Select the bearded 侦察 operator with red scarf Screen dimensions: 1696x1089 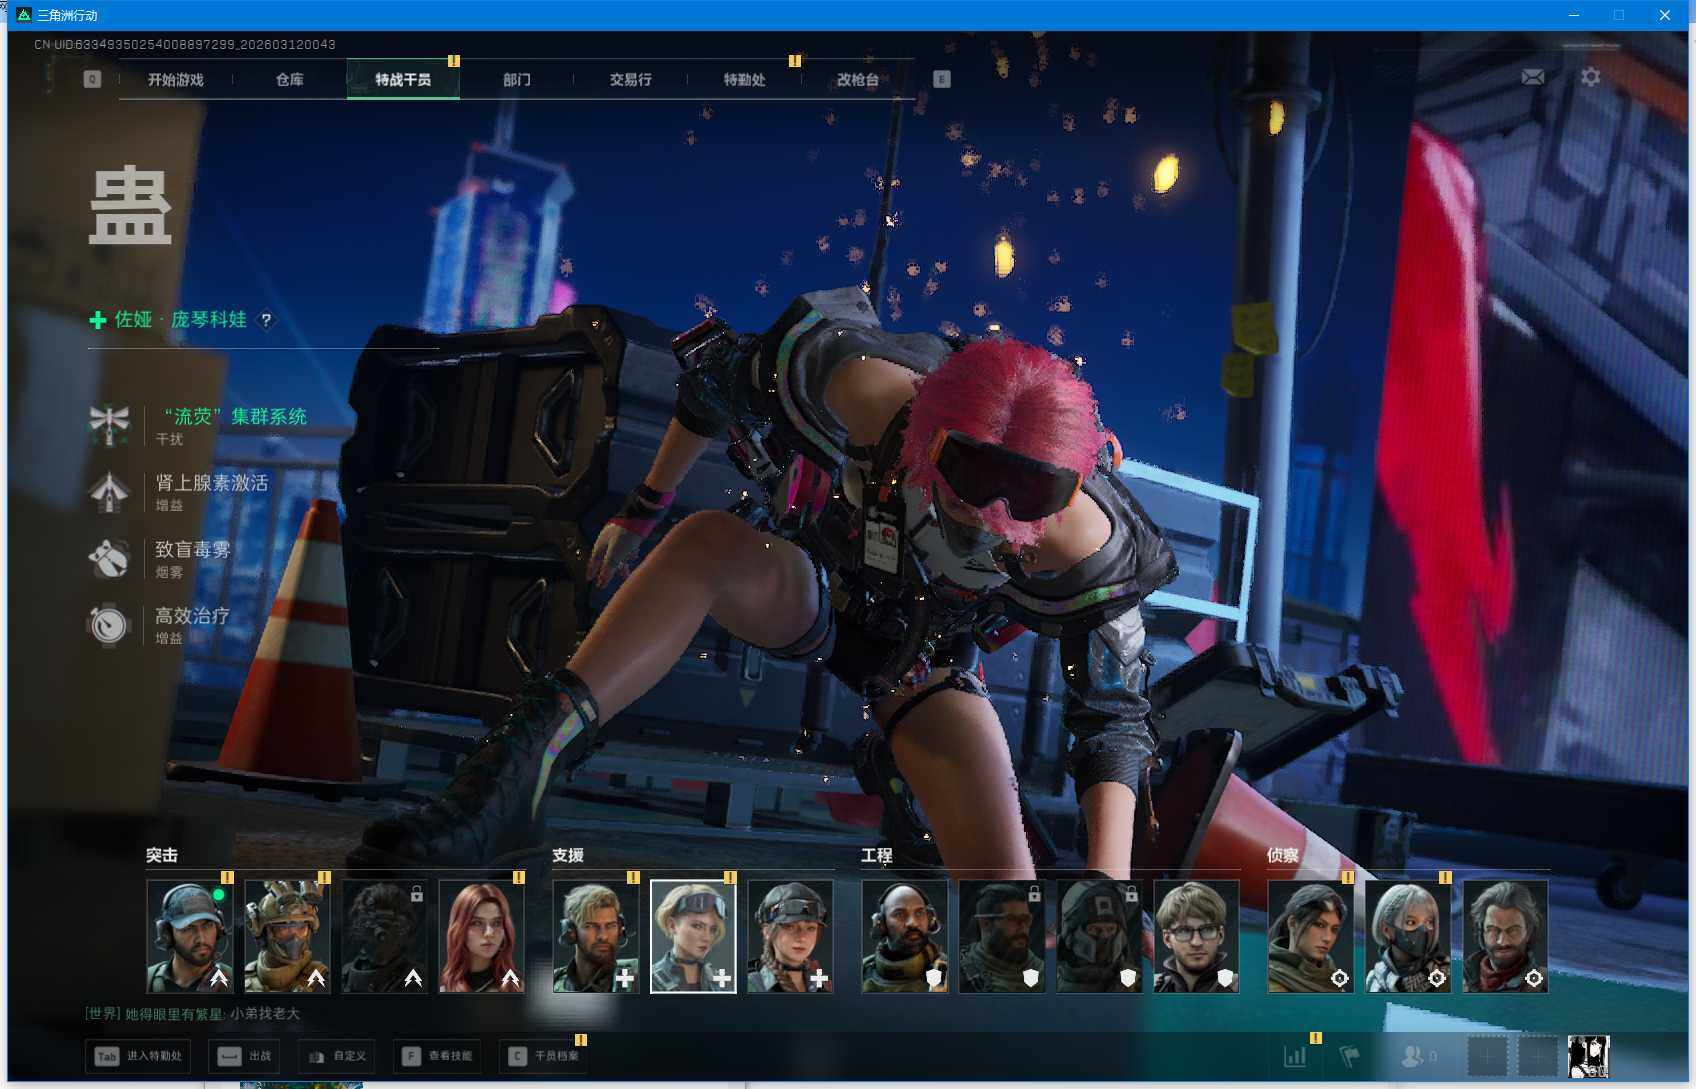[1505, 936]
